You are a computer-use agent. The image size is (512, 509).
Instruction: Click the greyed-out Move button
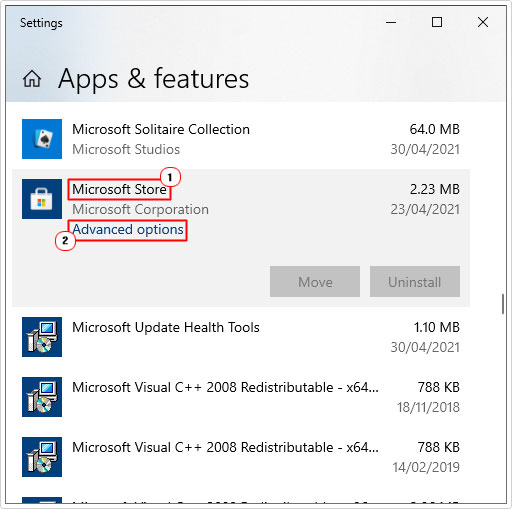(315, 281)
